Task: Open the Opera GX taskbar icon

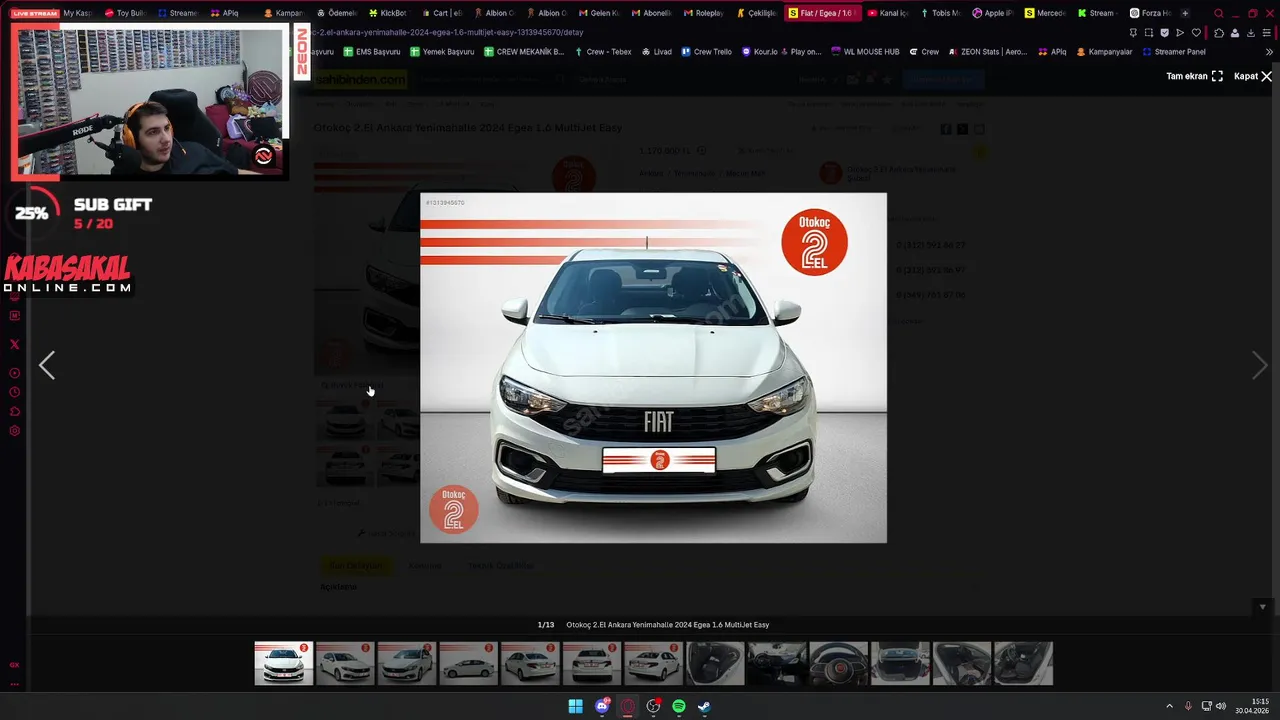Action: coord(627,706)
